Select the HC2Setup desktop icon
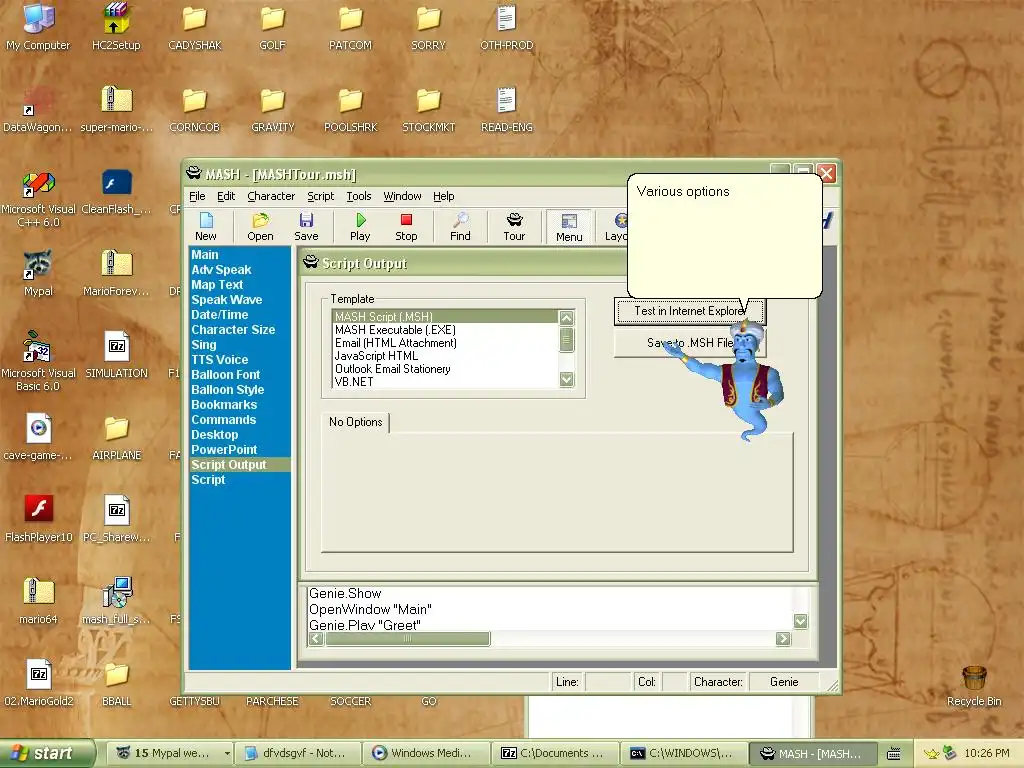This screenshot has width=1024, height=768. coord(116,27)
